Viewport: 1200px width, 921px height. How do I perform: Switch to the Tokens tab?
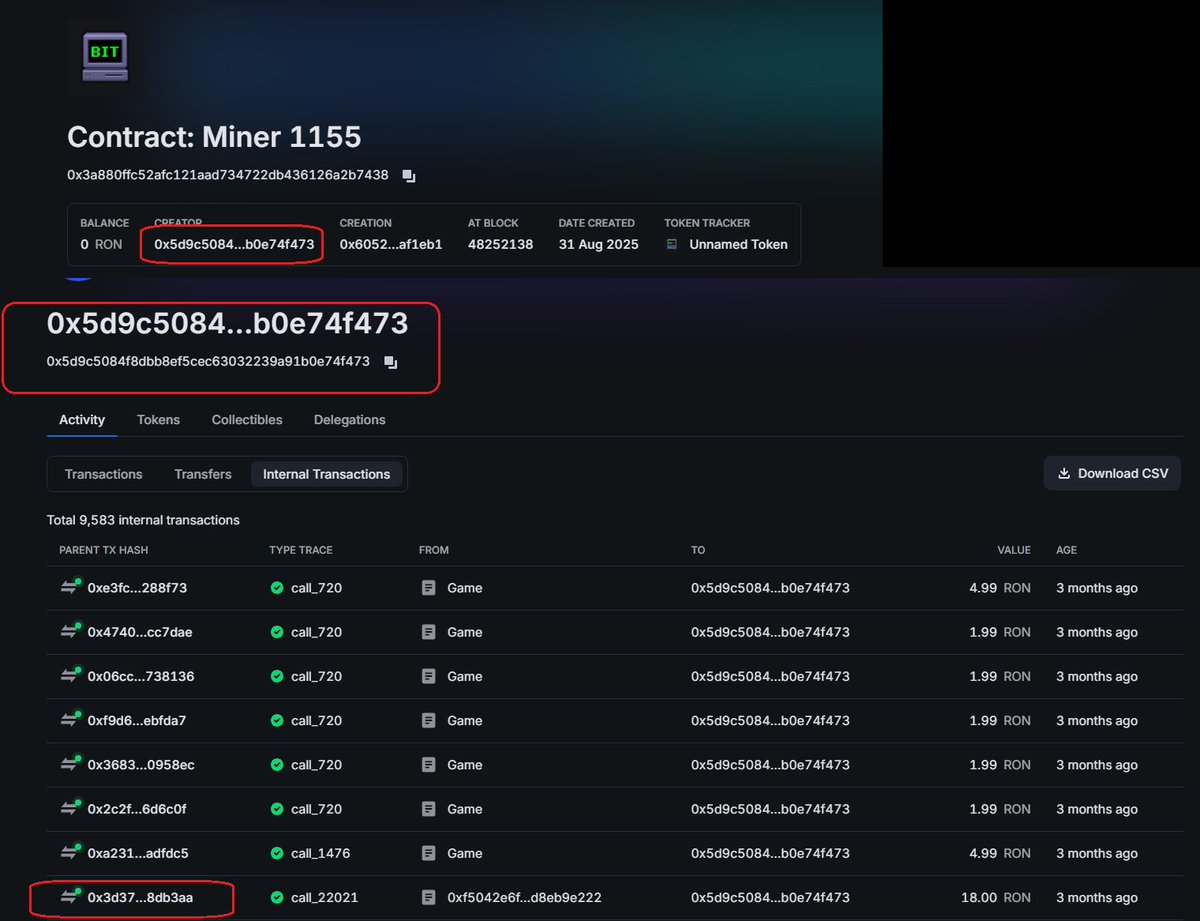158,420
